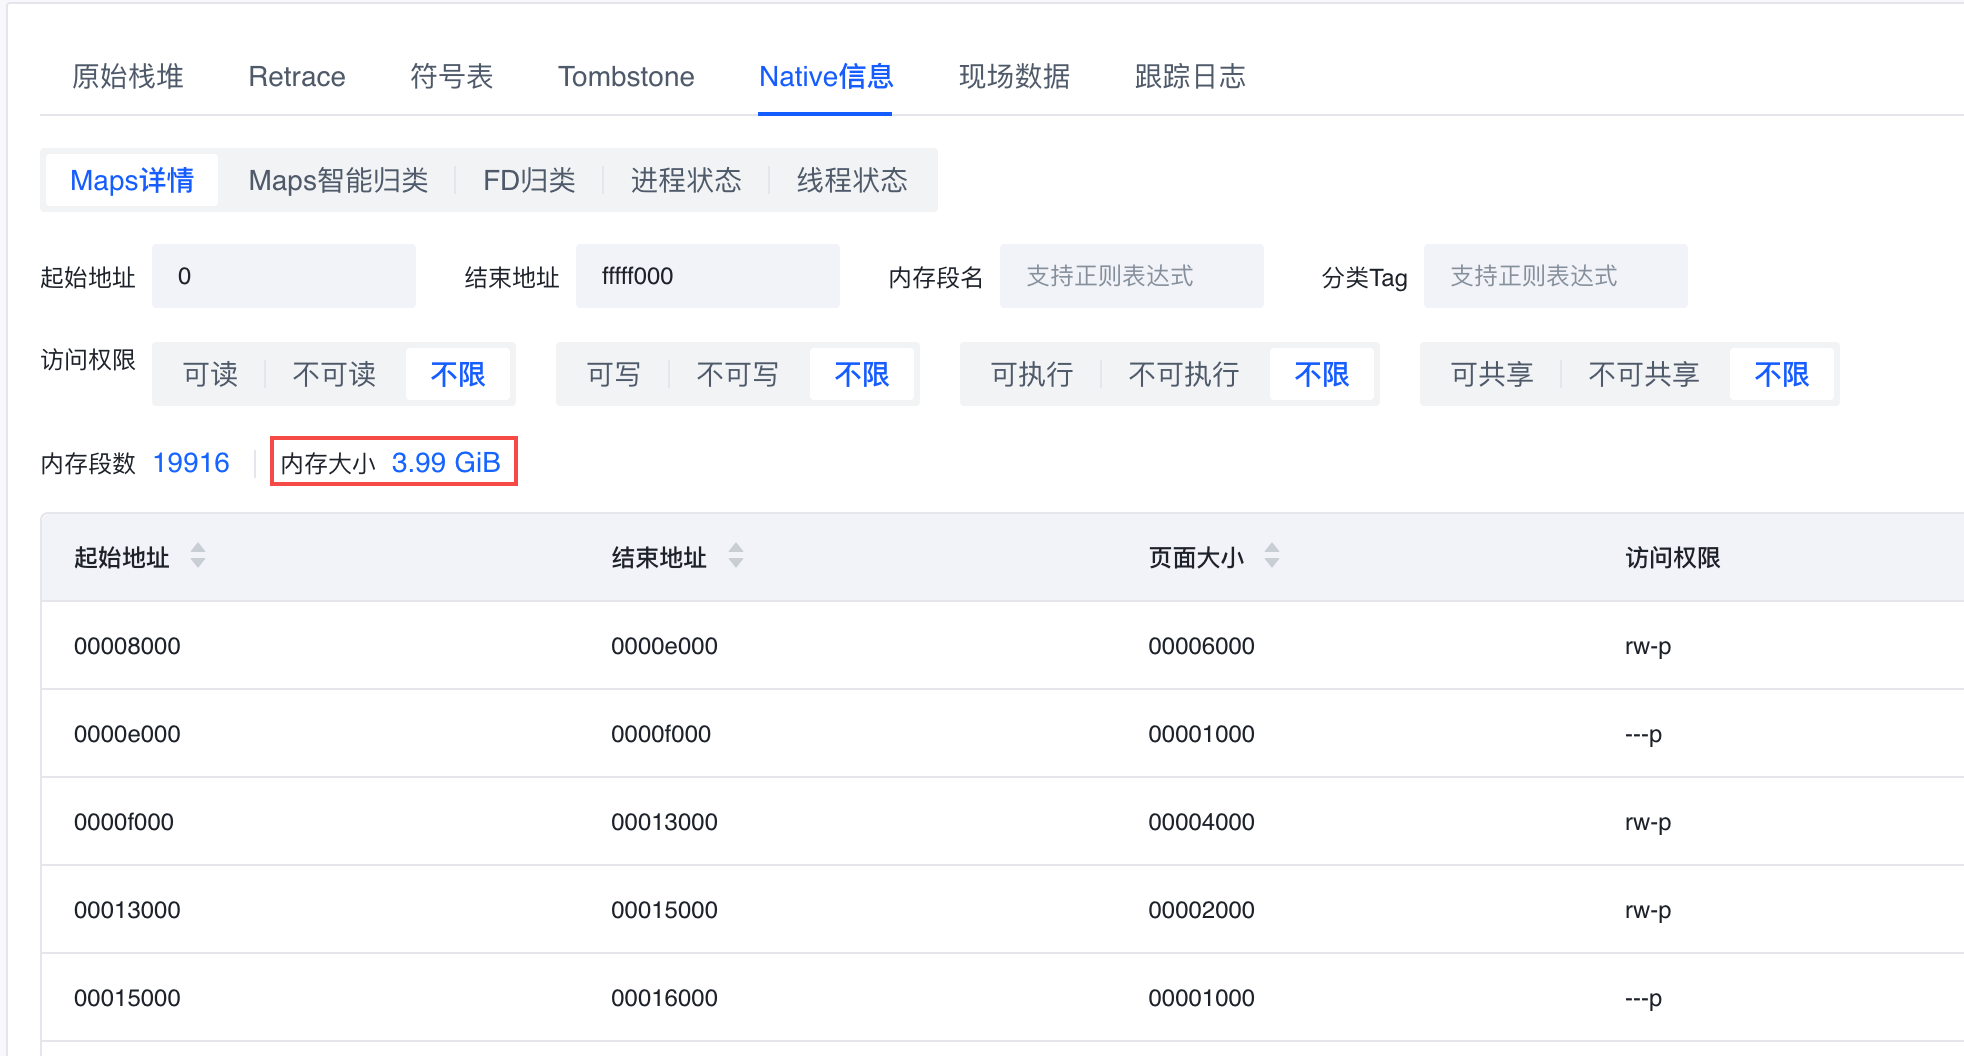Switch to Maps智能归类 sub-tab
Image resolution: width=1964 pixels, height=1056 pixels.
pos(338,180)
